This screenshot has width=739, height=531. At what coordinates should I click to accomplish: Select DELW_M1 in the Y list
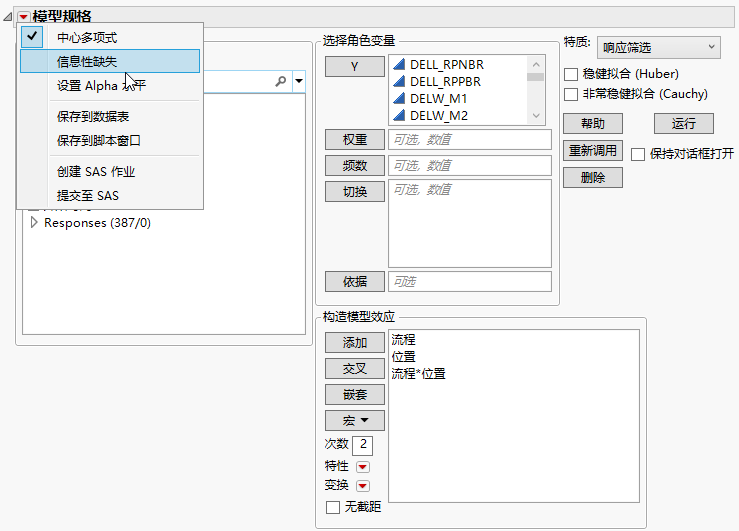click(x=438, y=98)
